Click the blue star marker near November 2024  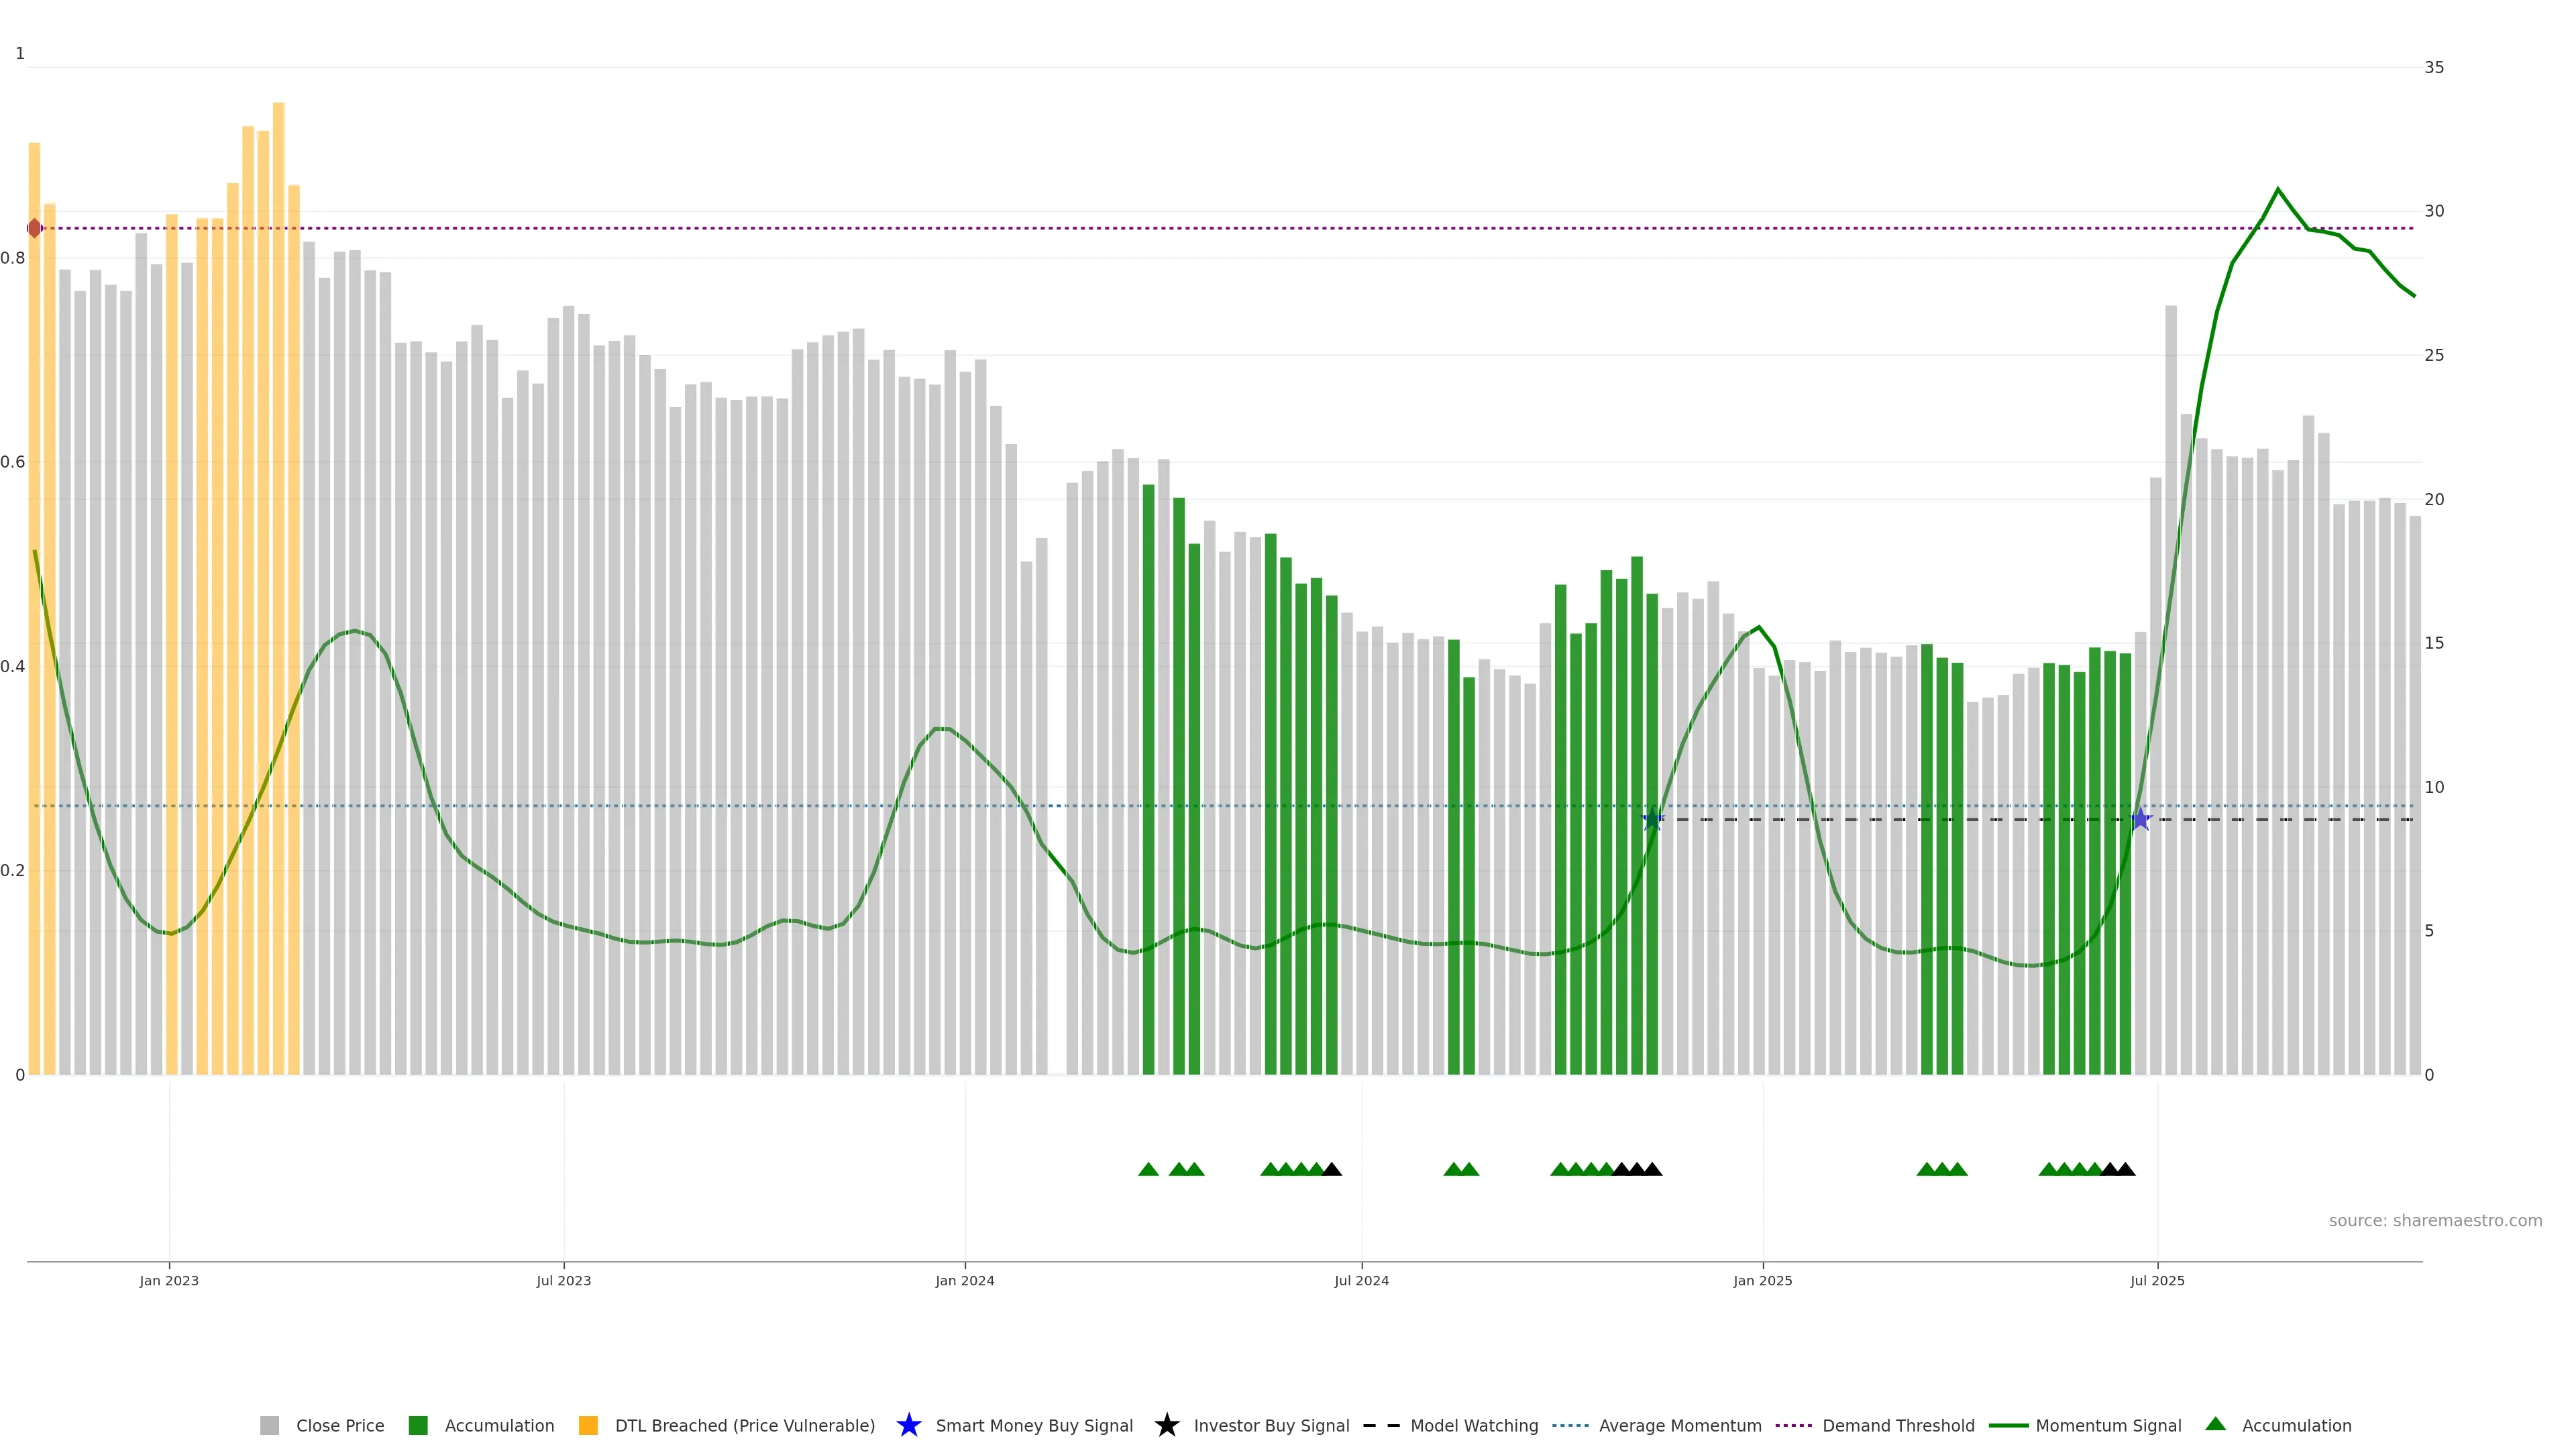point(1653,819)
